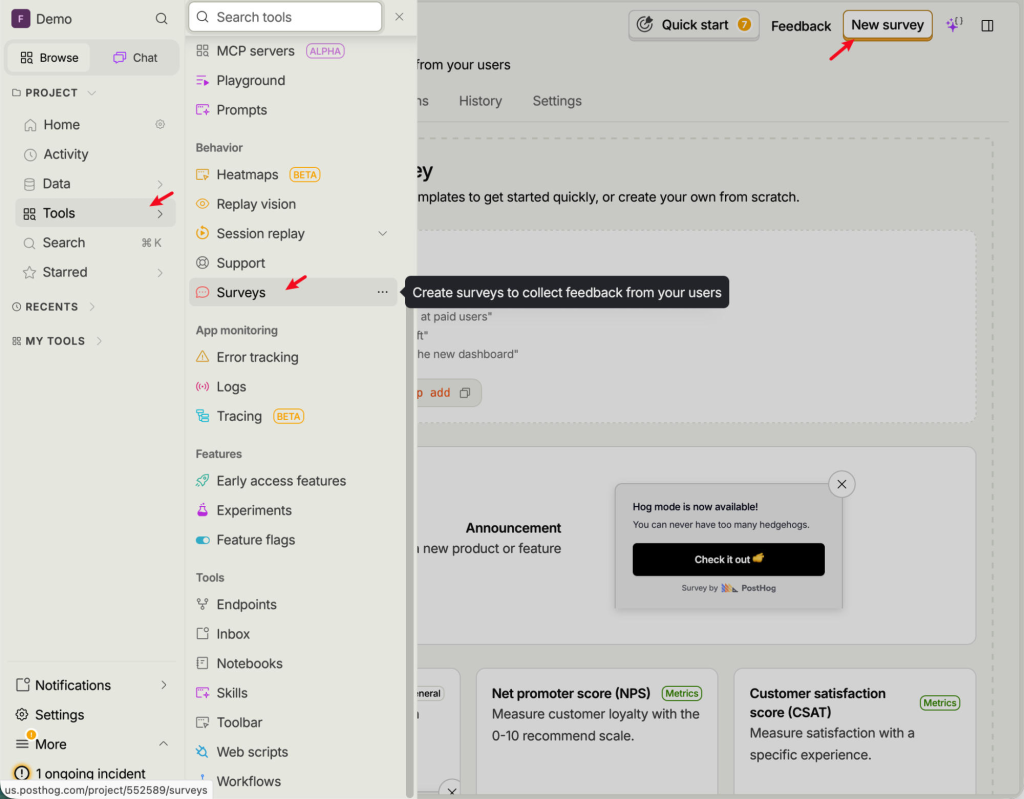This screenshot has height=799, width=1024.
Task: Open Tracing tool
Action: (239, 416)
